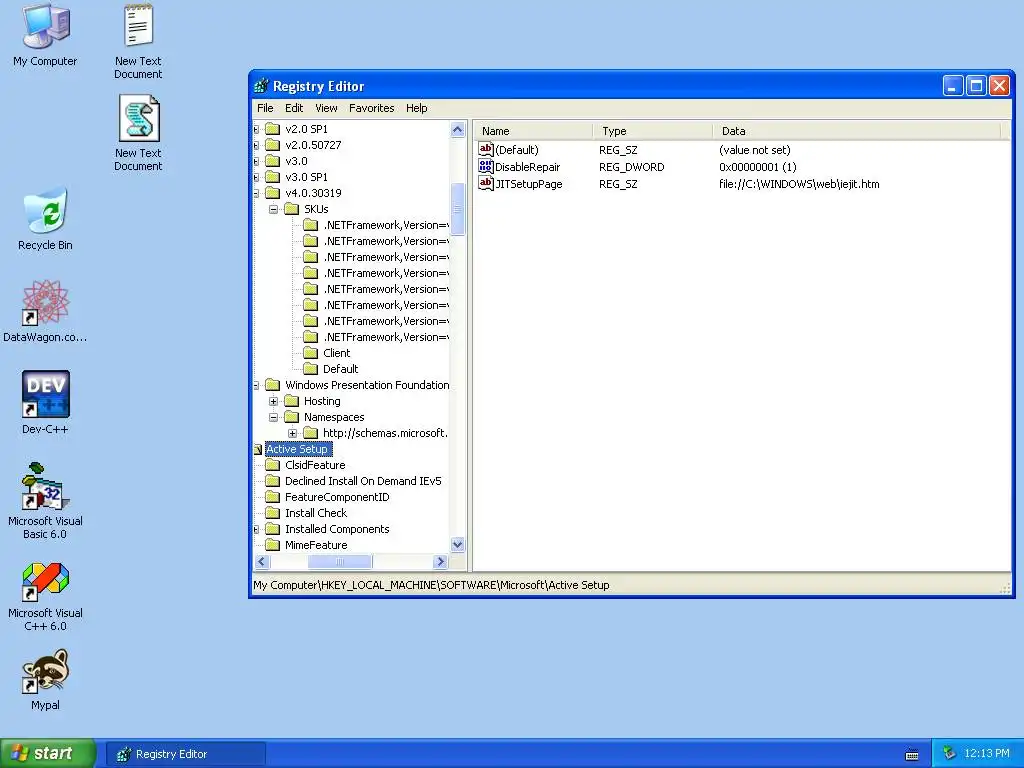Screen dimensions: 1024x768
Task: Collapse the Windows Presentation Foundation node
Action: [256, 385]
